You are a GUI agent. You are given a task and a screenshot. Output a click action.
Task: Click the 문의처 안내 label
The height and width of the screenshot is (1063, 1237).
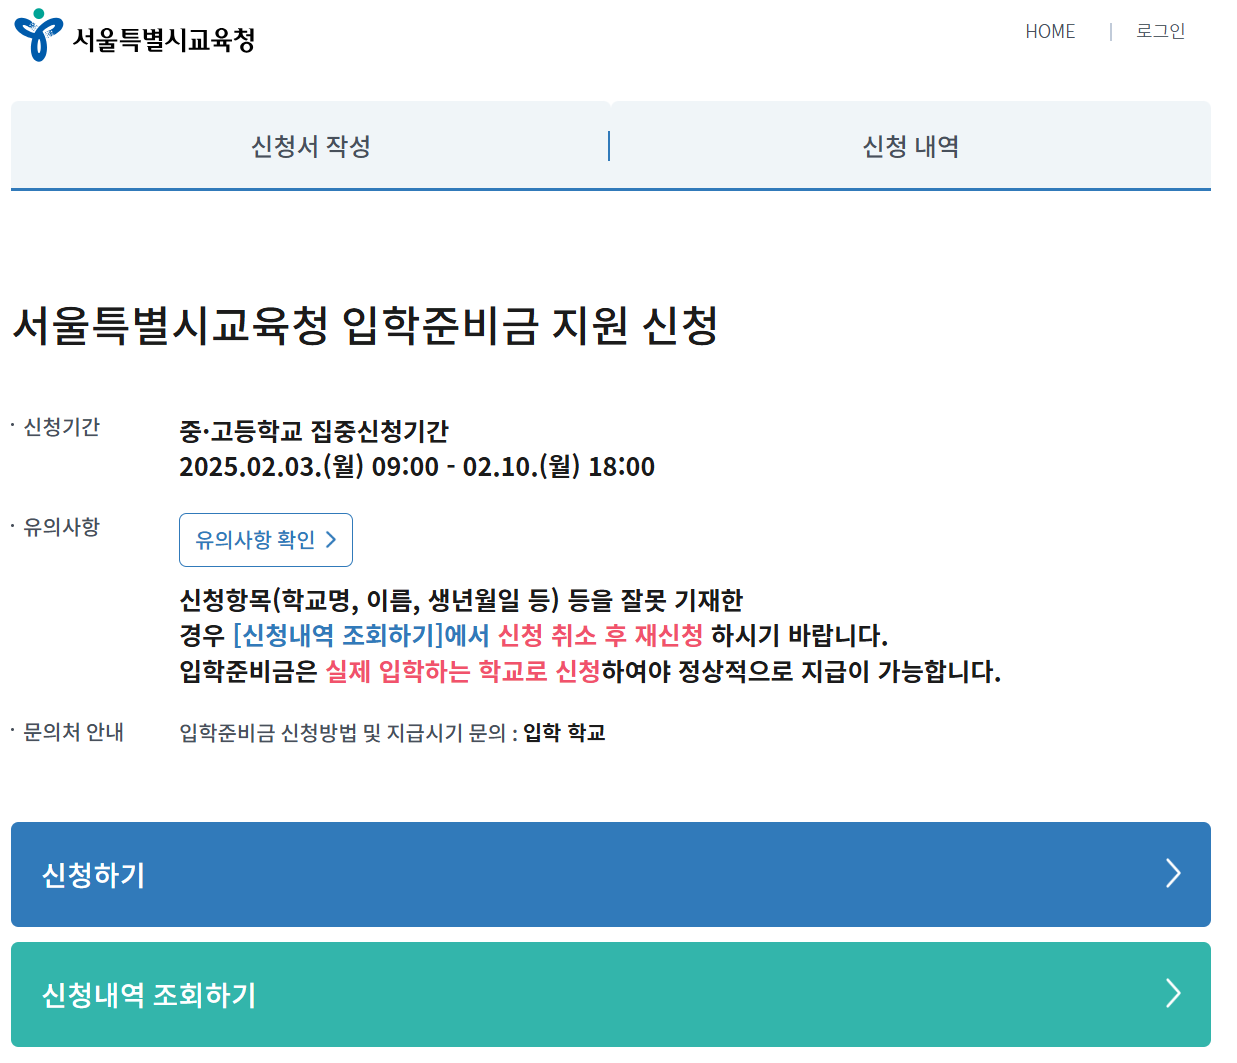pyautogui.click(x=73, y=732)
